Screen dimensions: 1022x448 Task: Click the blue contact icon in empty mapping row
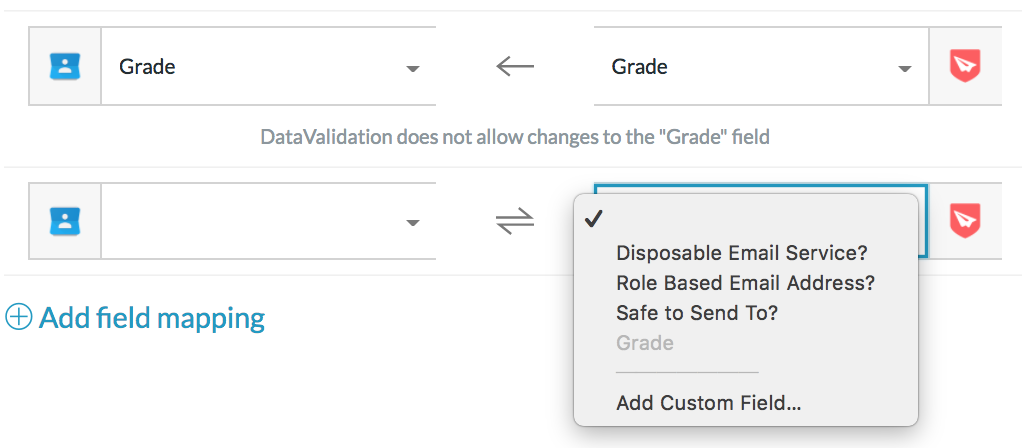65,221
